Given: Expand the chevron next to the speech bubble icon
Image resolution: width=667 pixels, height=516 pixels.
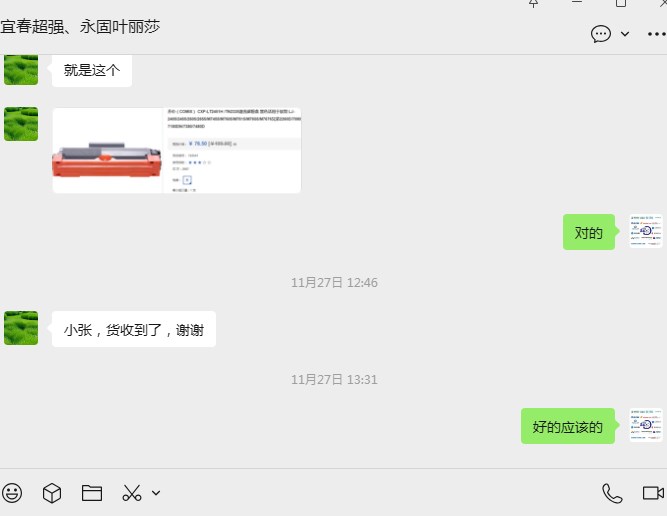Looking at the screenshot, I should tap(626, 34).
